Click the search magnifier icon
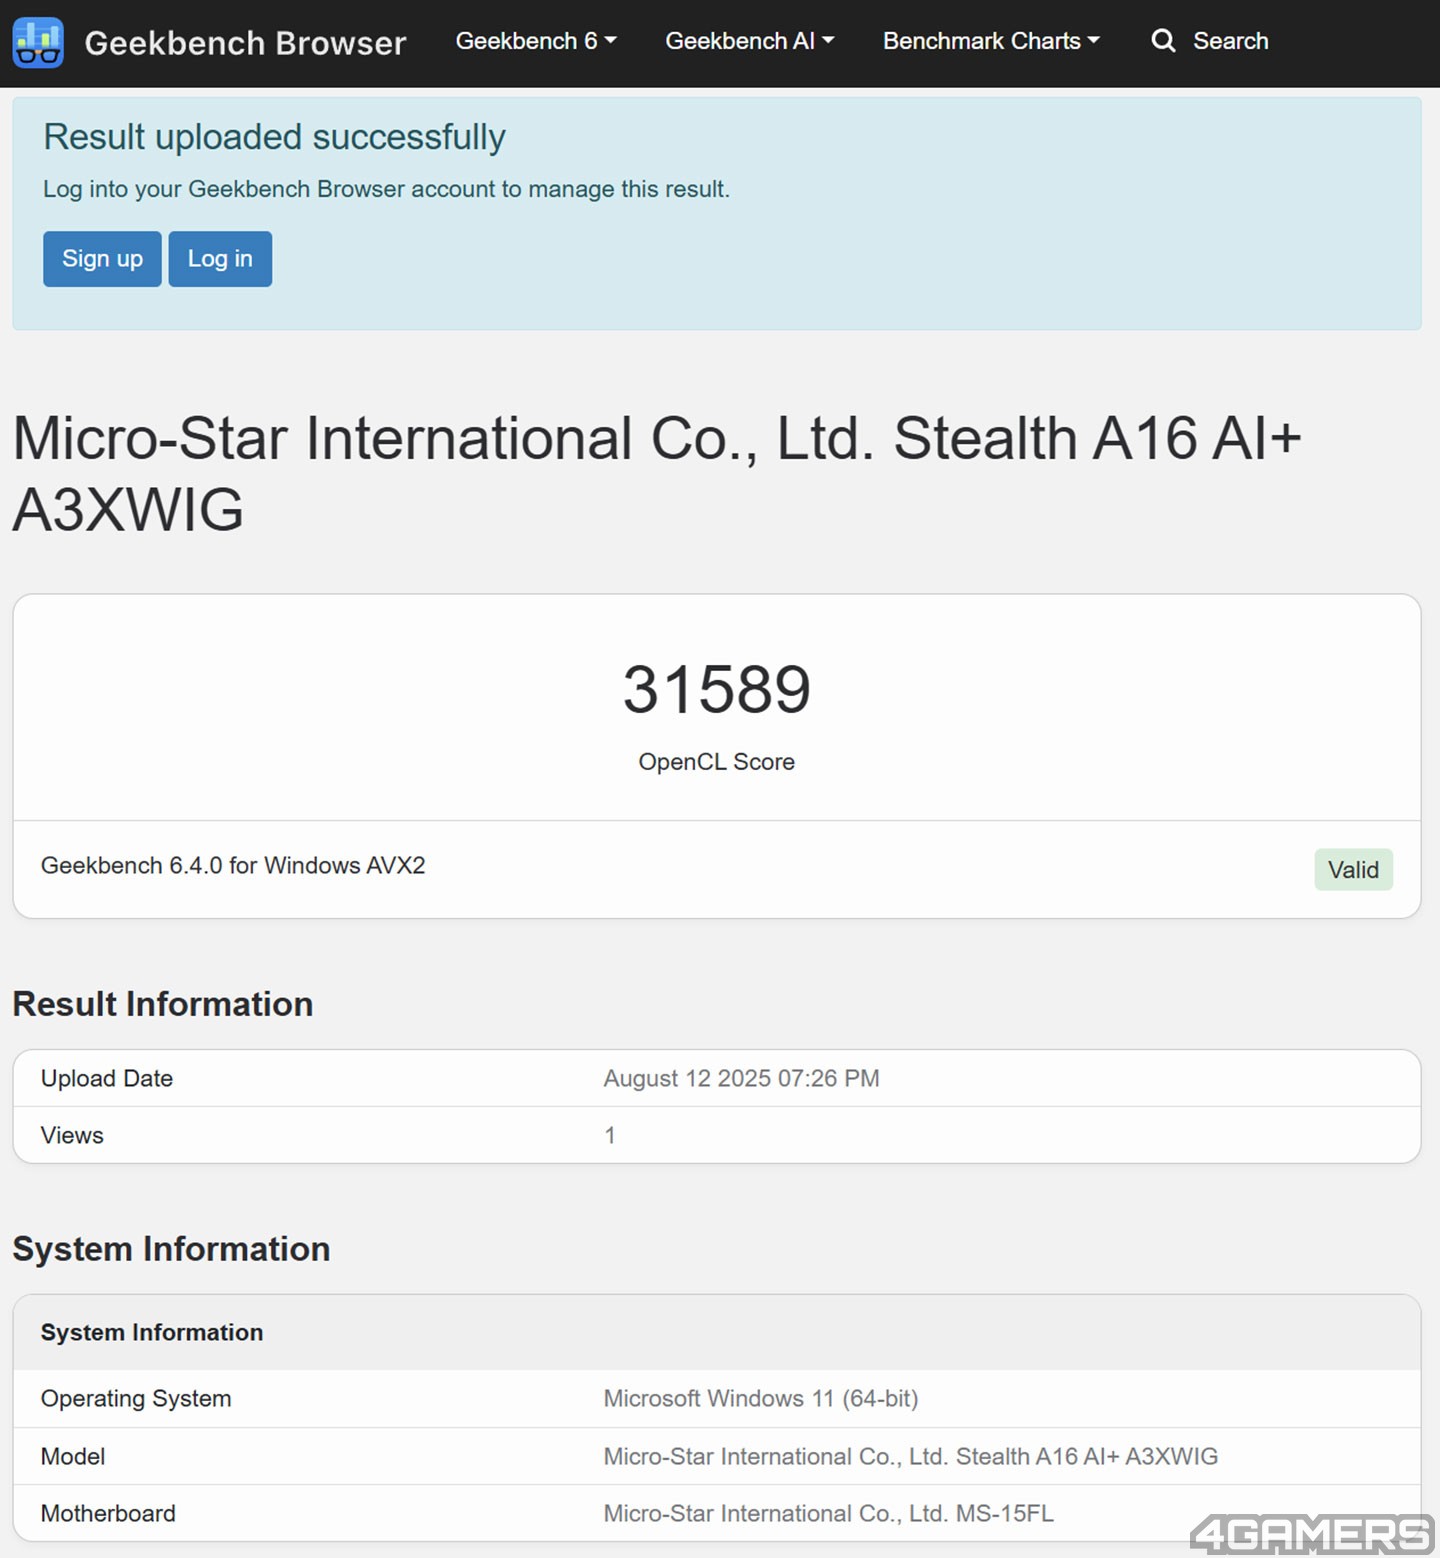 click(x=1163, y=41)
